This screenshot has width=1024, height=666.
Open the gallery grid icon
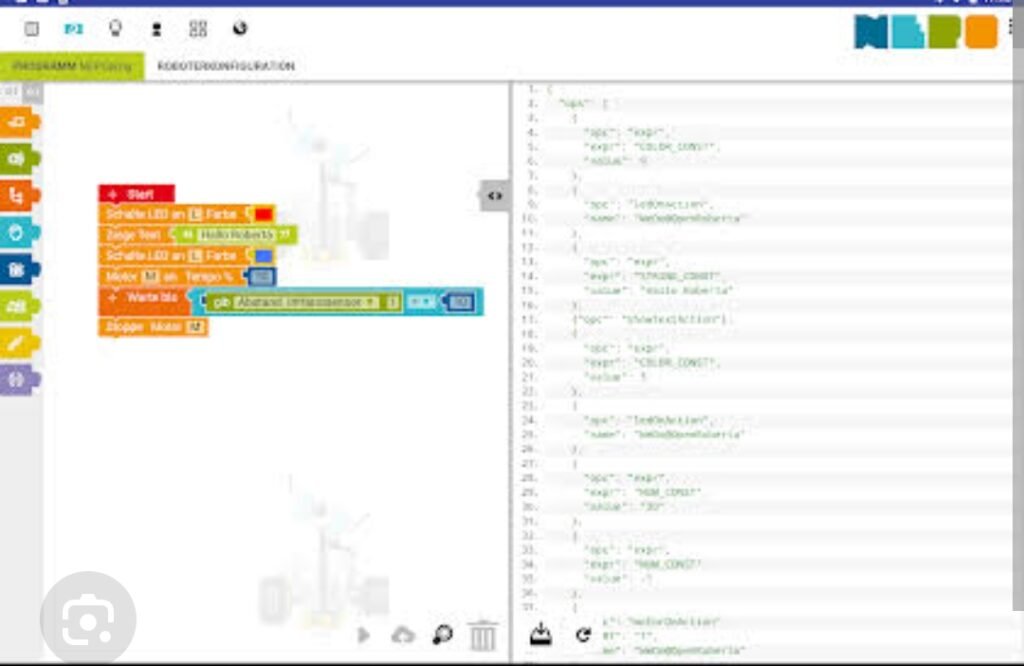tap(198, 29)
